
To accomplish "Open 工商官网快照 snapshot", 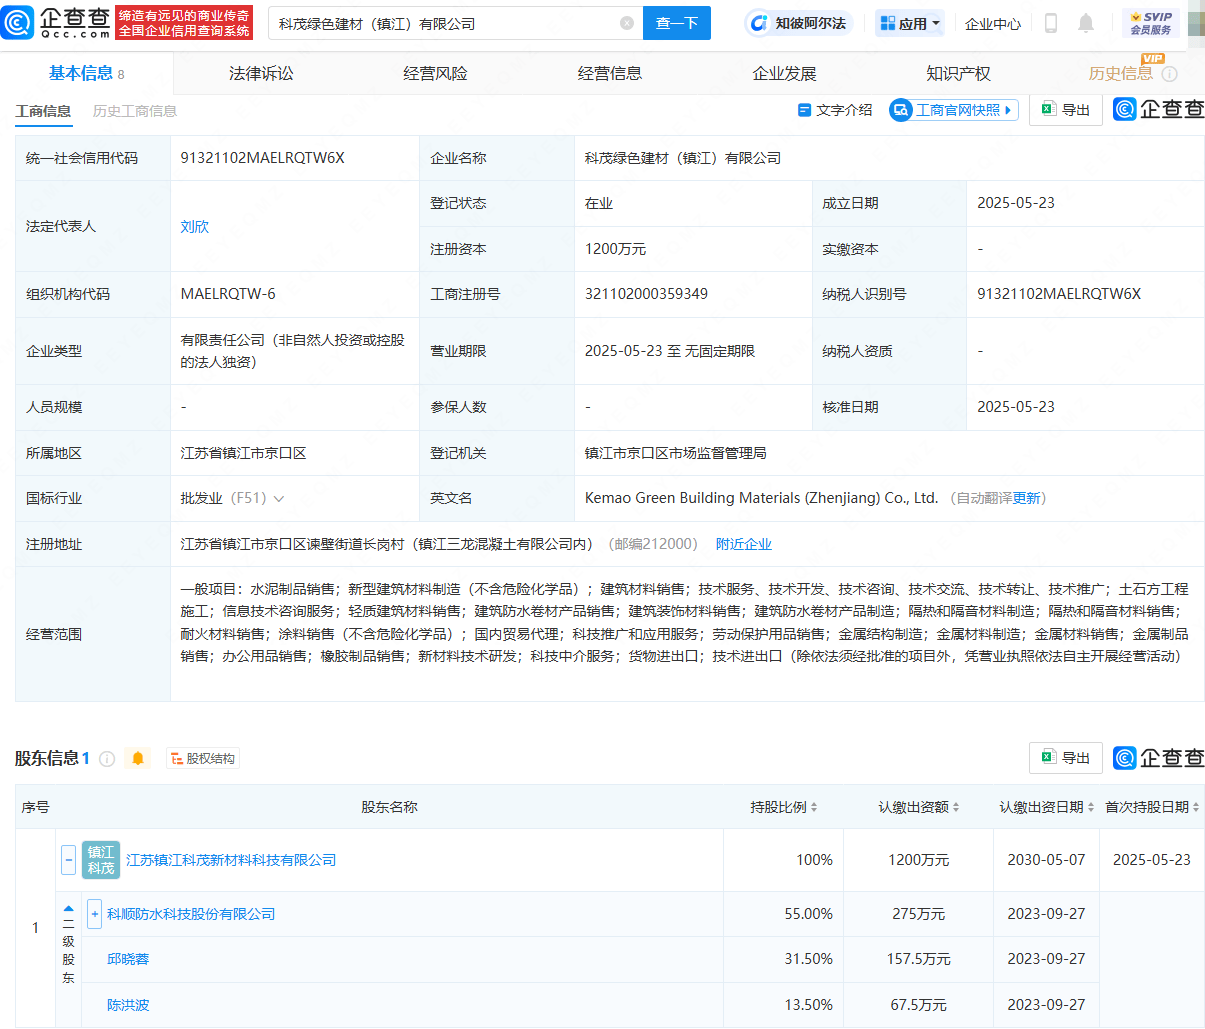I will [x=954, y=110].
